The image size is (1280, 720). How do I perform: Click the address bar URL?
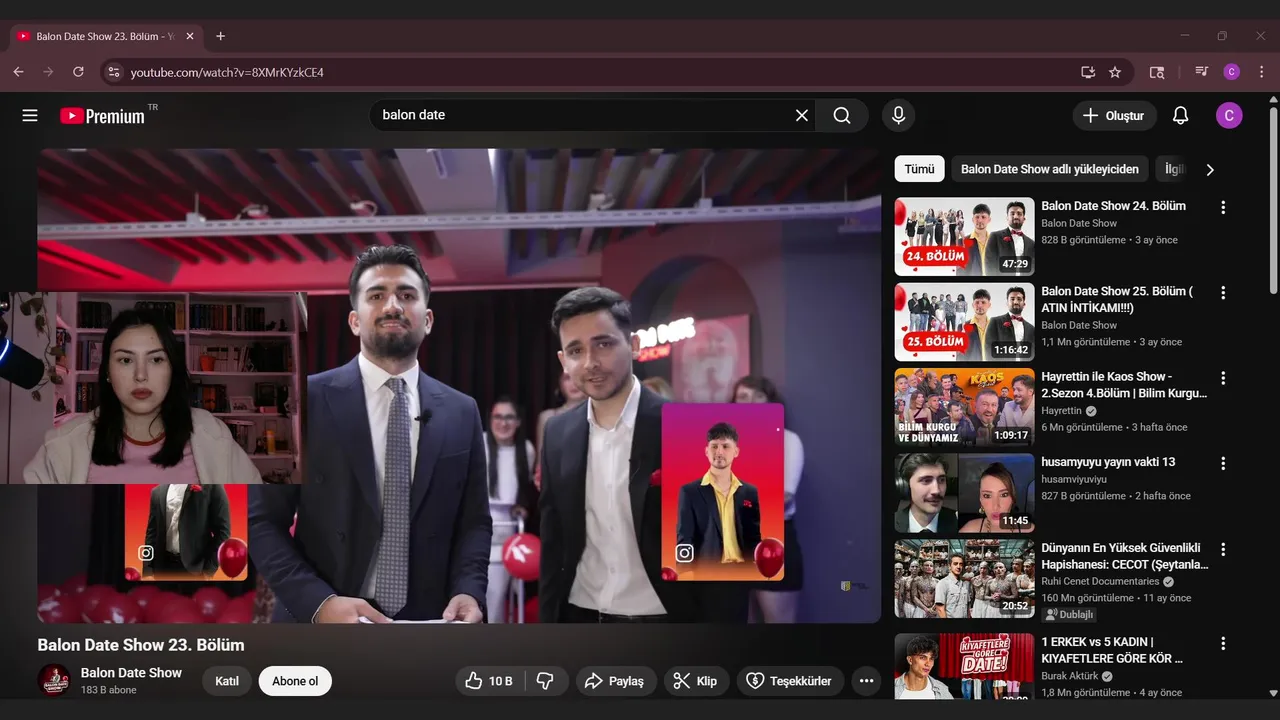coord(227,72)
